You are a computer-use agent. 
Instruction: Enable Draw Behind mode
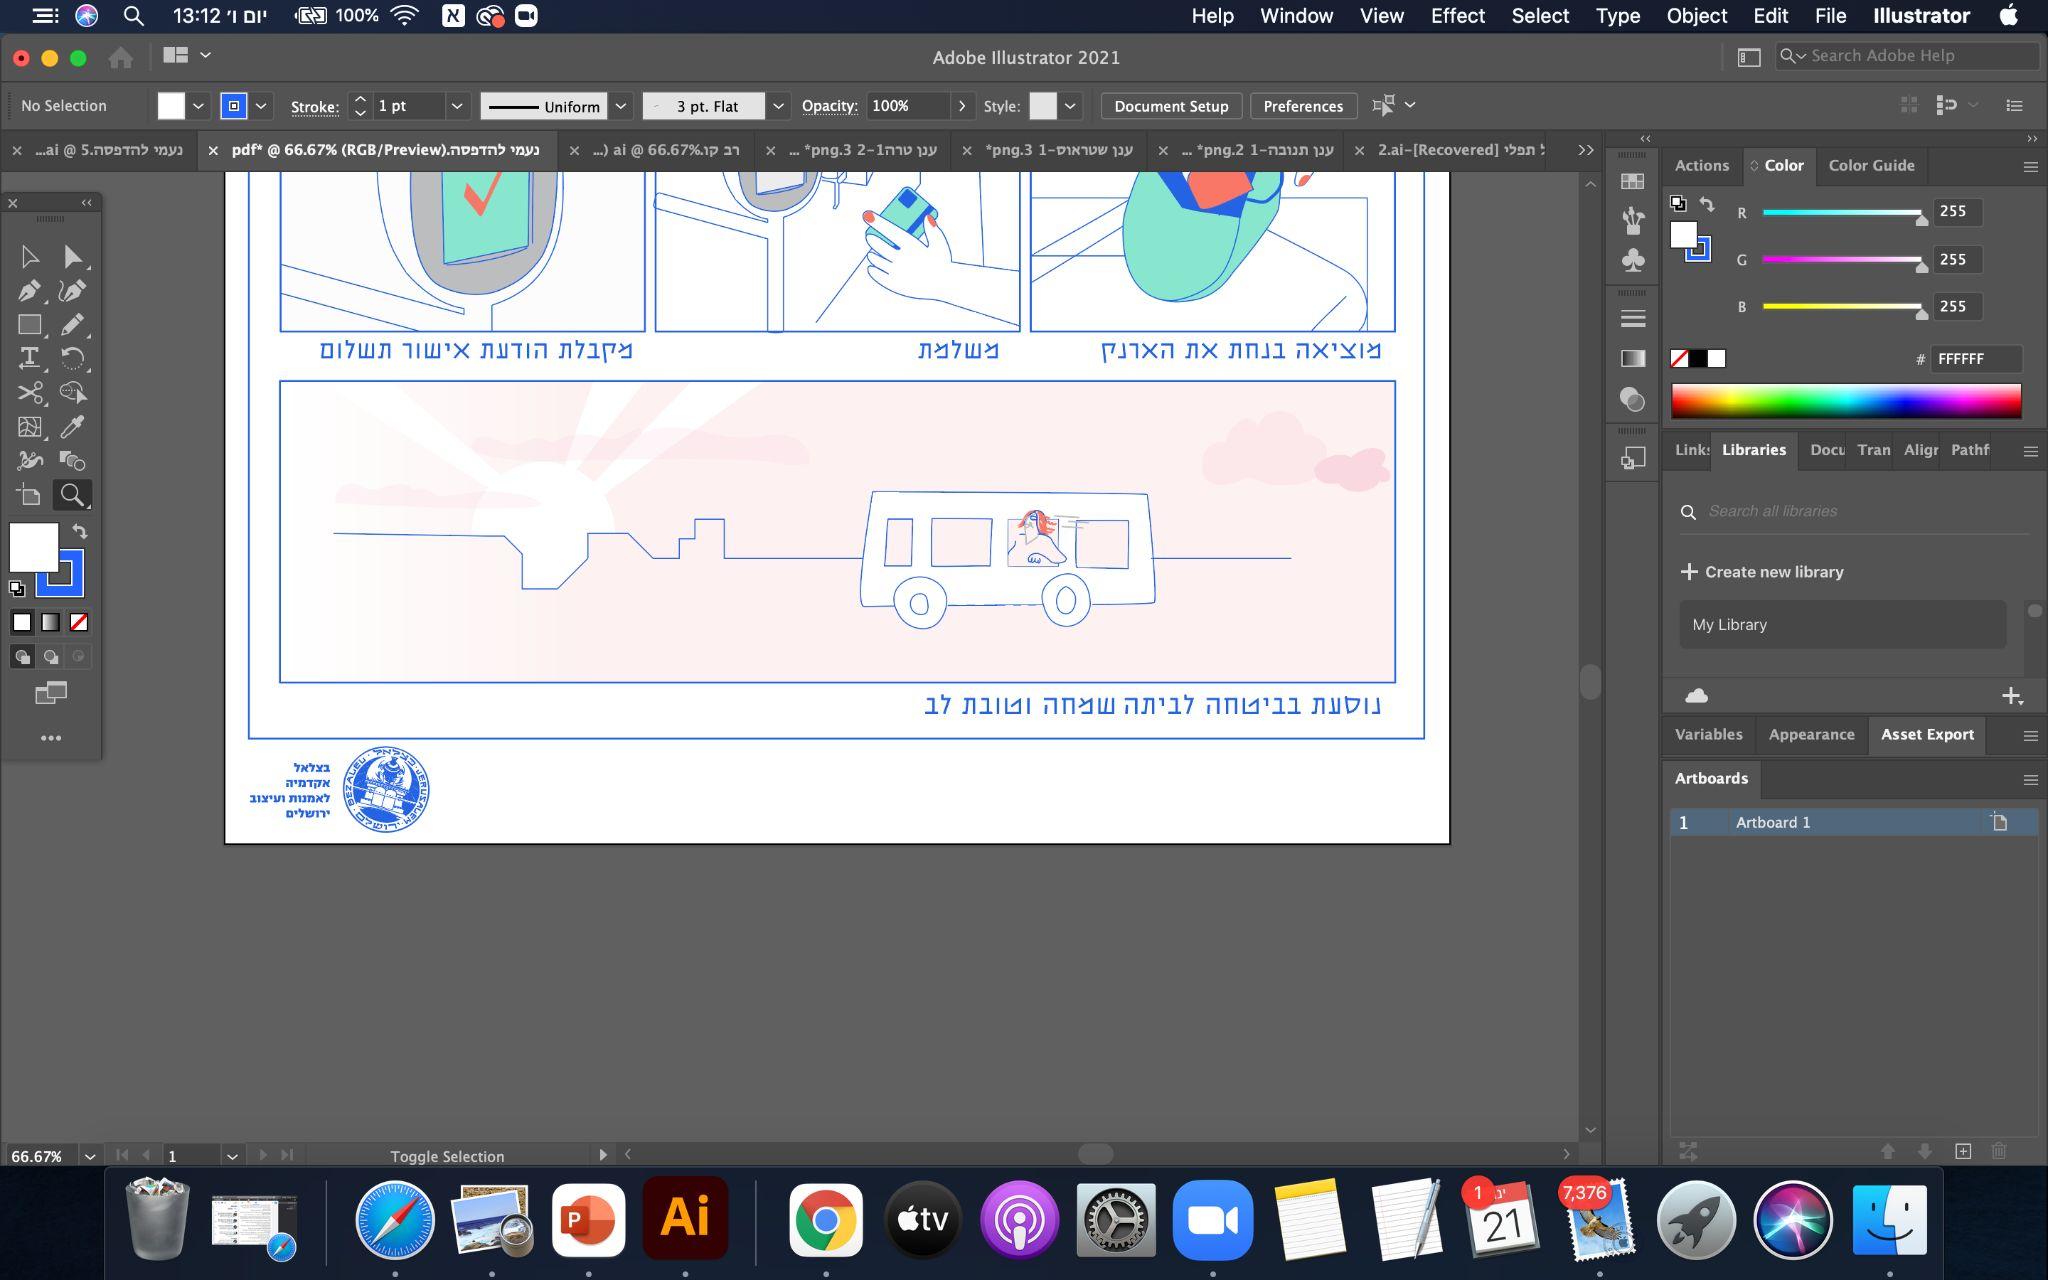point(50,657)
